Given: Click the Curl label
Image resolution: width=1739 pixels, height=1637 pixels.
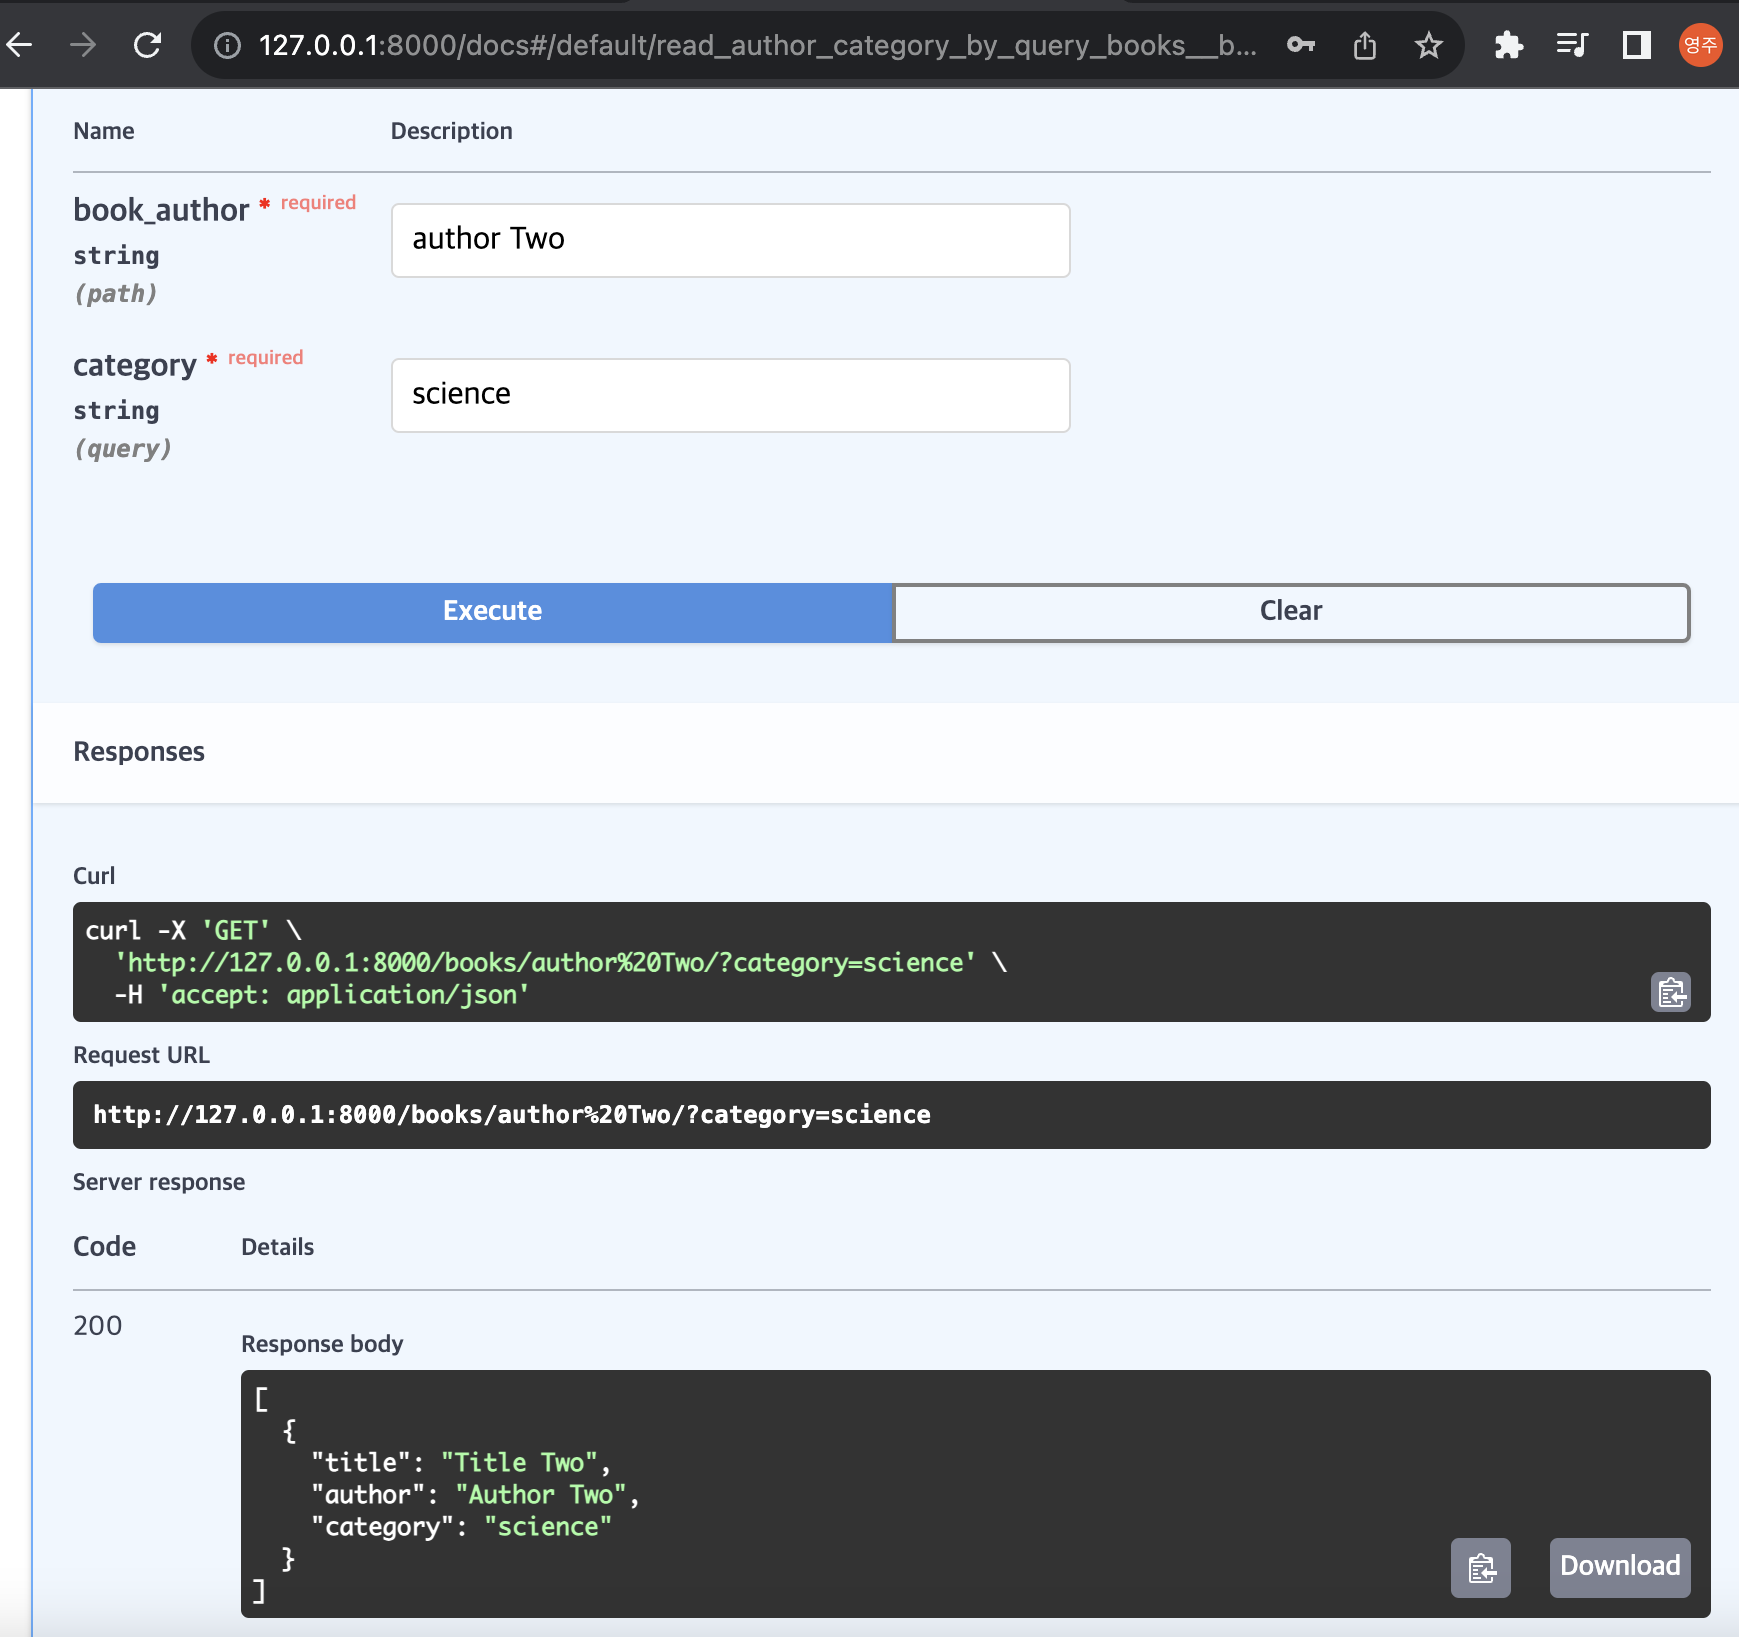Looking at the screenshot, I should 94,876.
